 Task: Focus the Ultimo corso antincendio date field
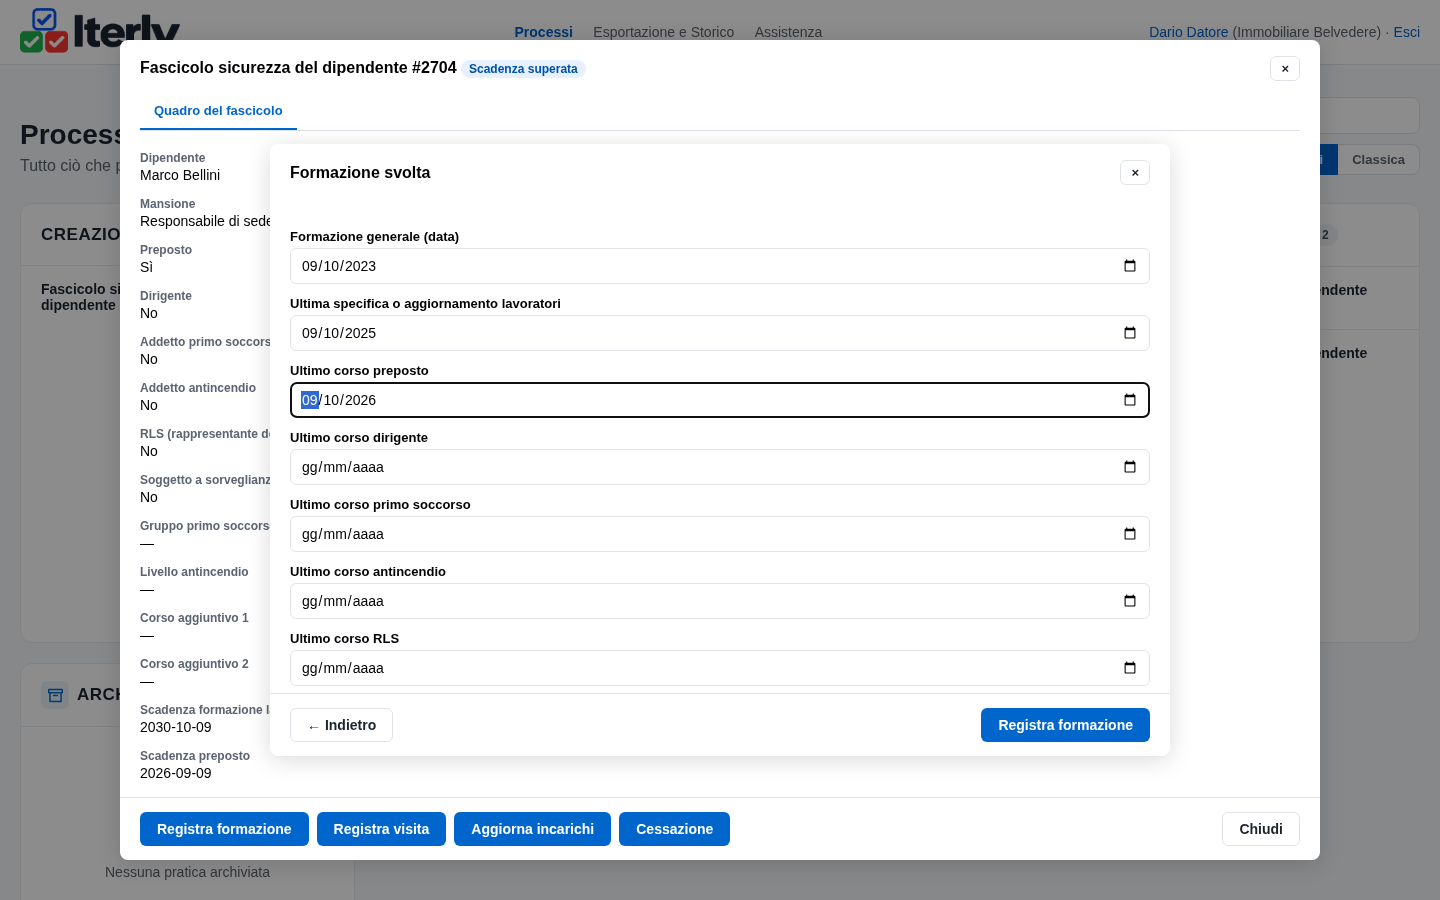(720, 601)
